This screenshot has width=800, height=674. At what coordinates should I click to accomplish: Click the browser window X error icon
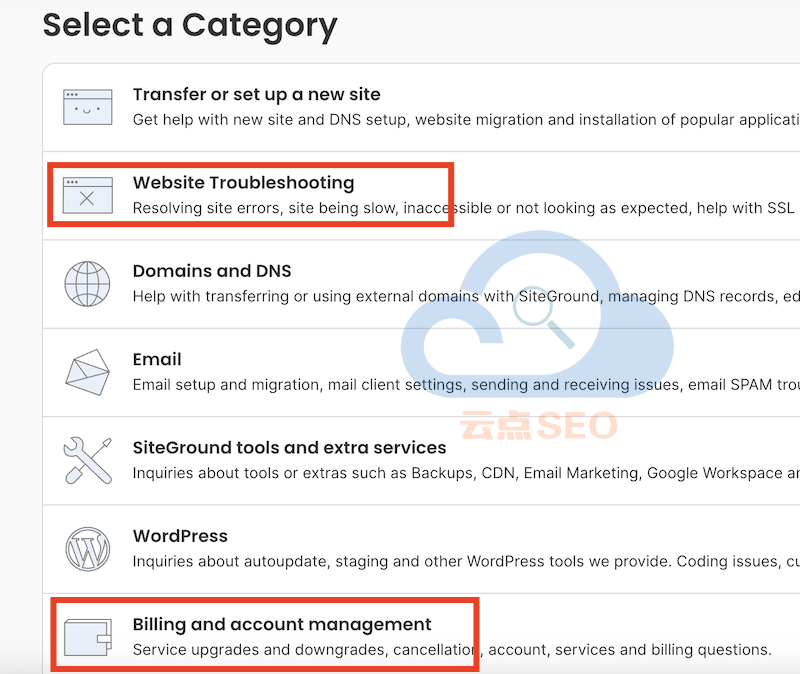[x=88, y=195]
